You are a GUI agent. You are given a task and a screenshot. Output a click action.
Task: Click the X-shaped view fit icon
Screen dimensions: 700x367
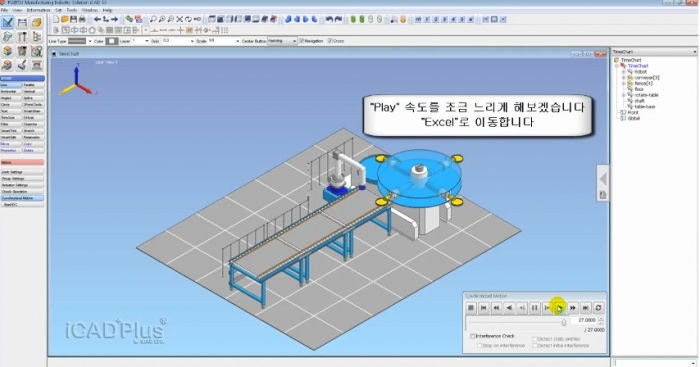pos(179,19)
